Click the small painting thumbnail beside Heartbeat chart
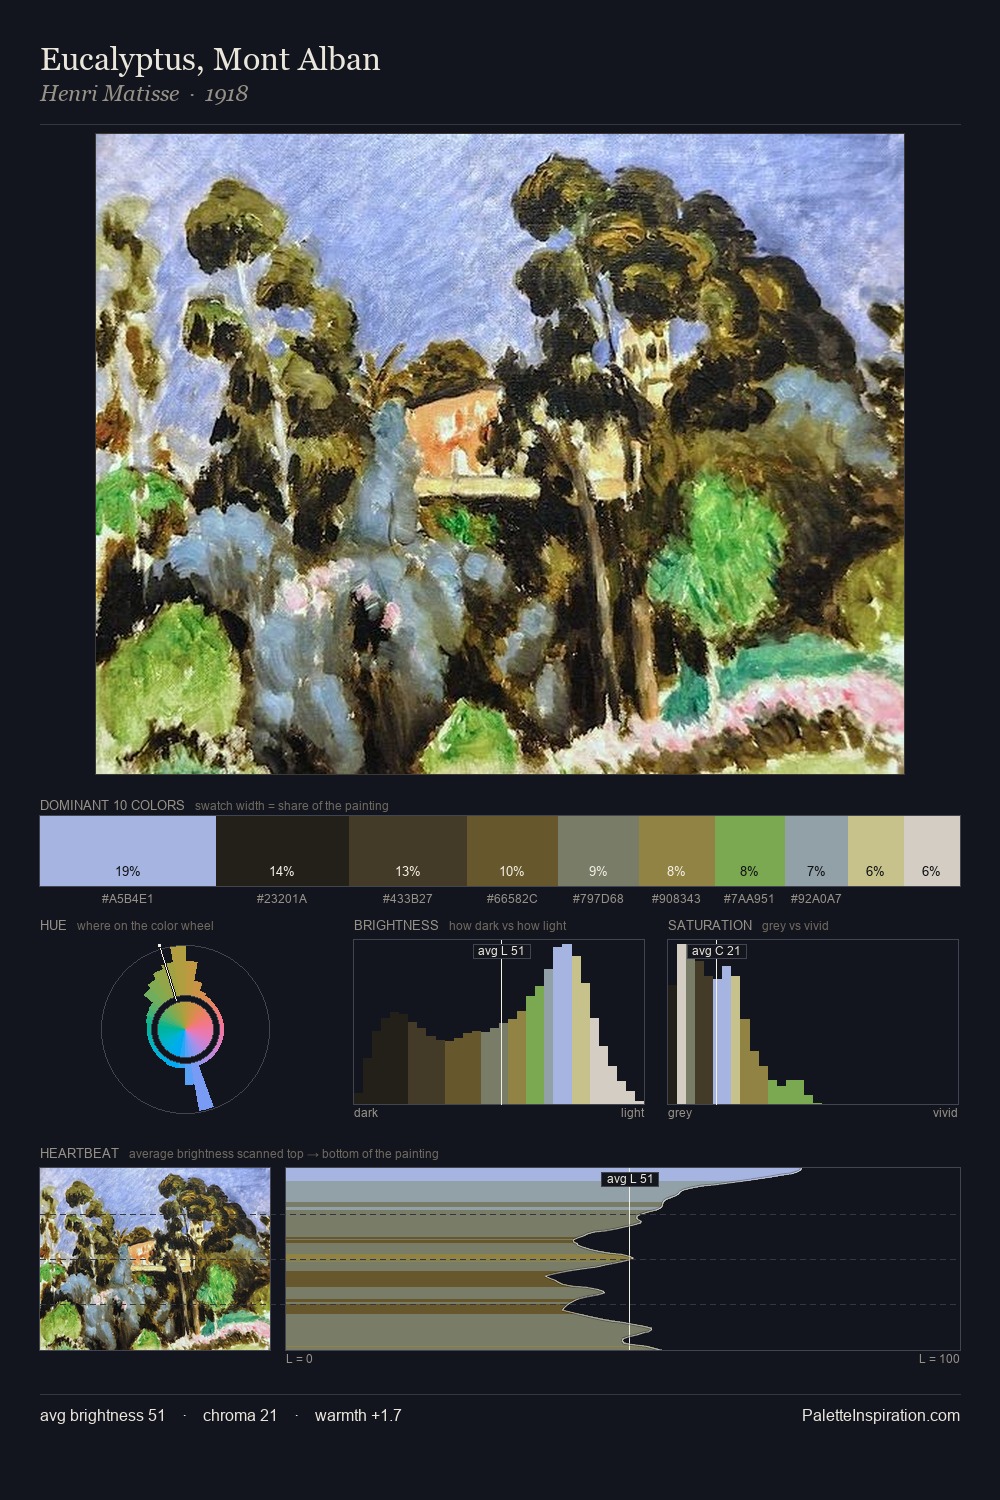1000x1500 pixels. point(155,1259)
